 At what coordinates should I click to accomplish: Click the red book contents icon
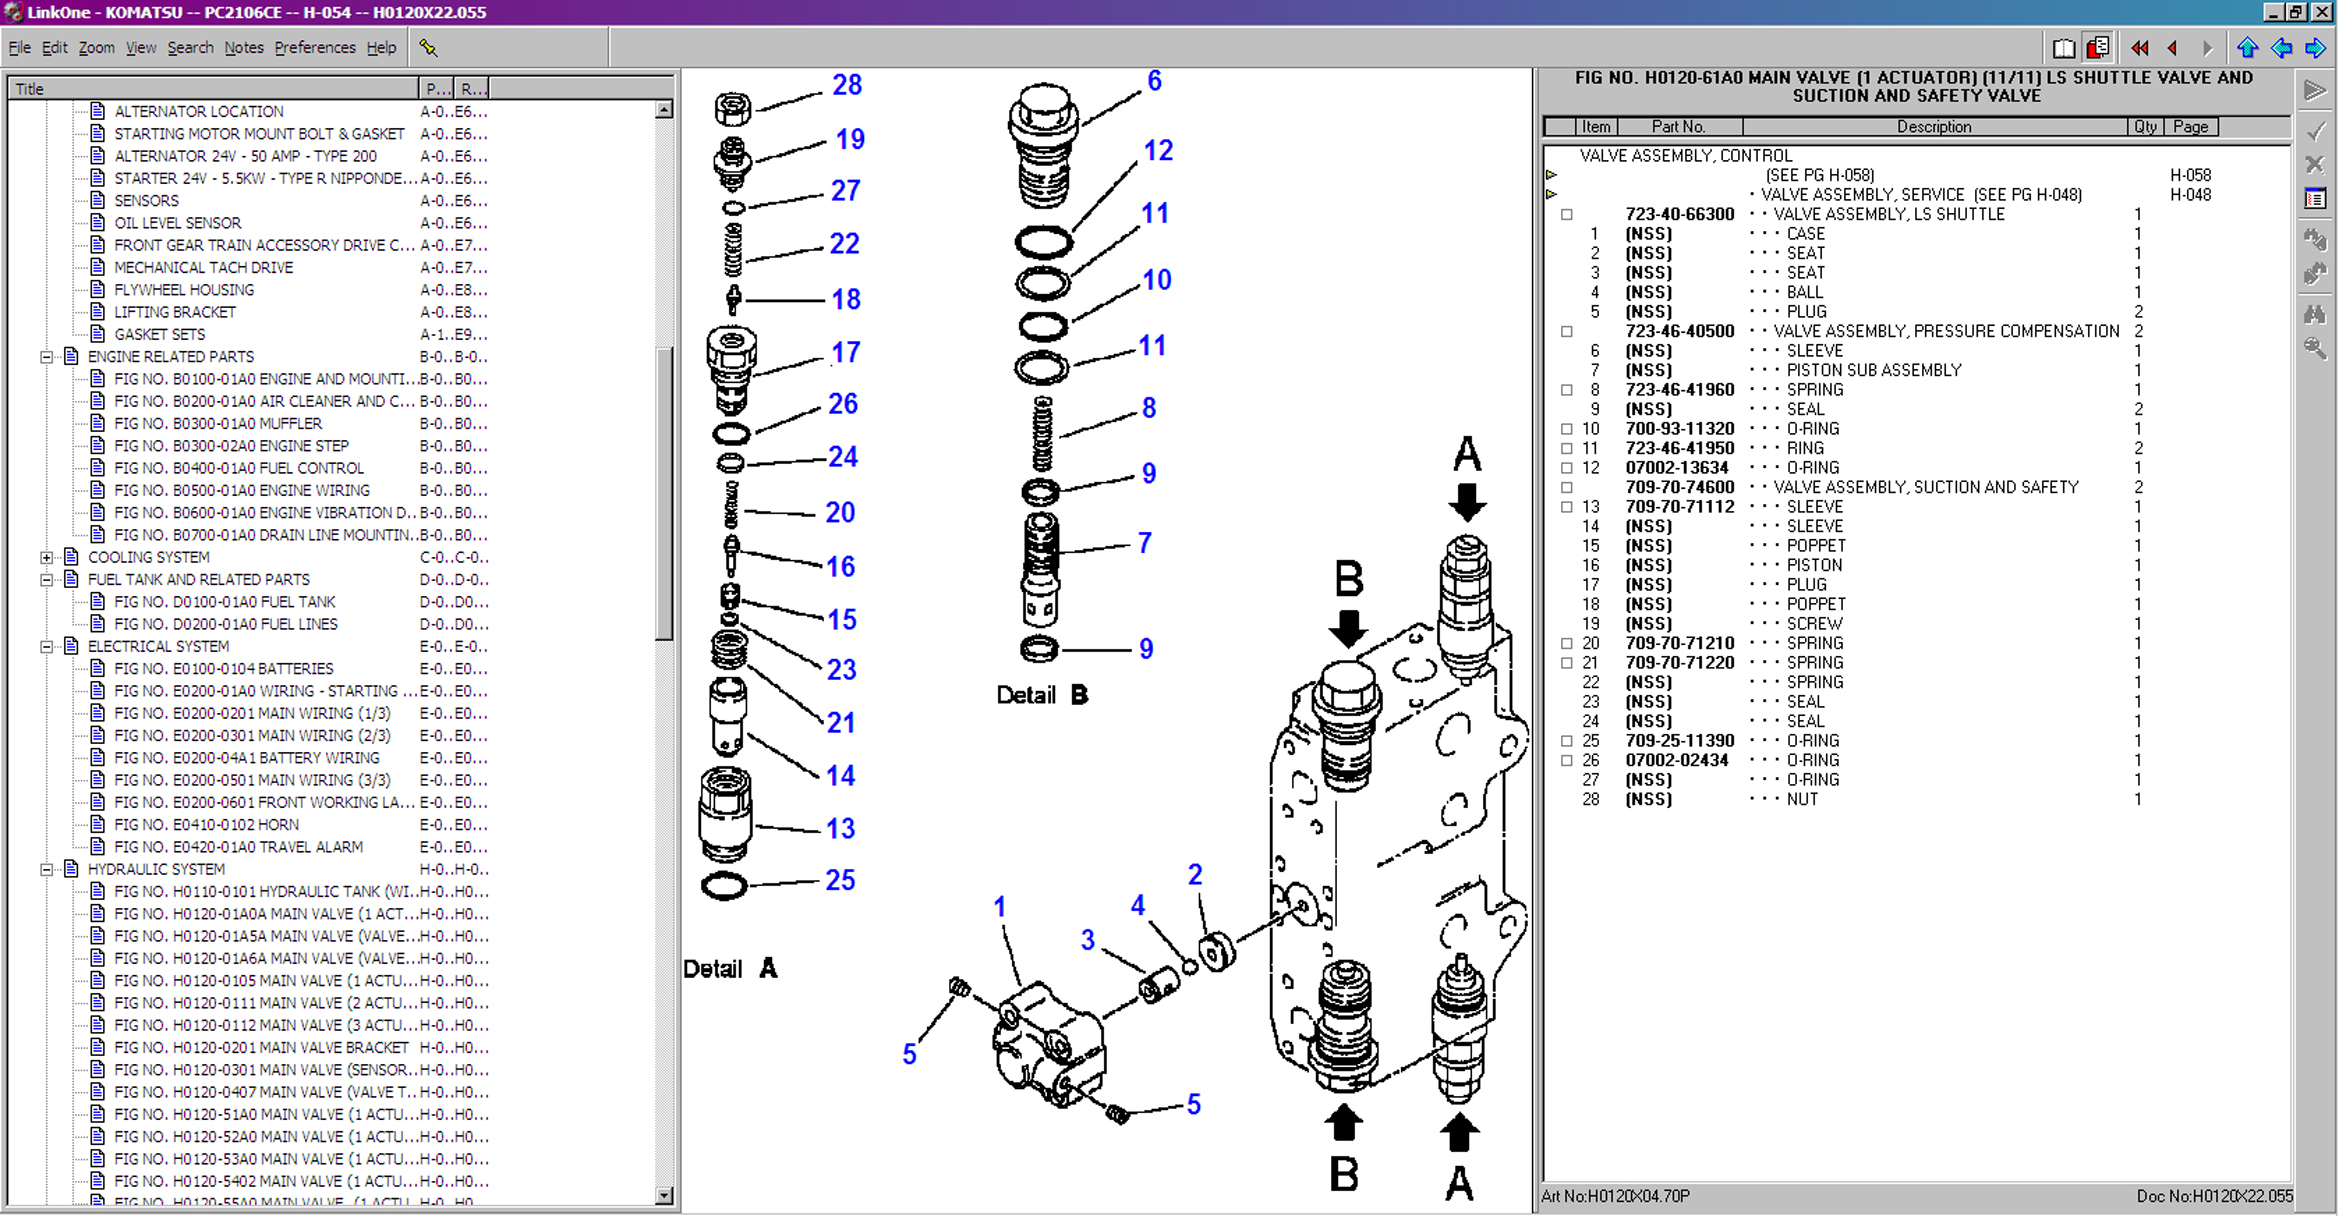click(x=2098, y=48)
